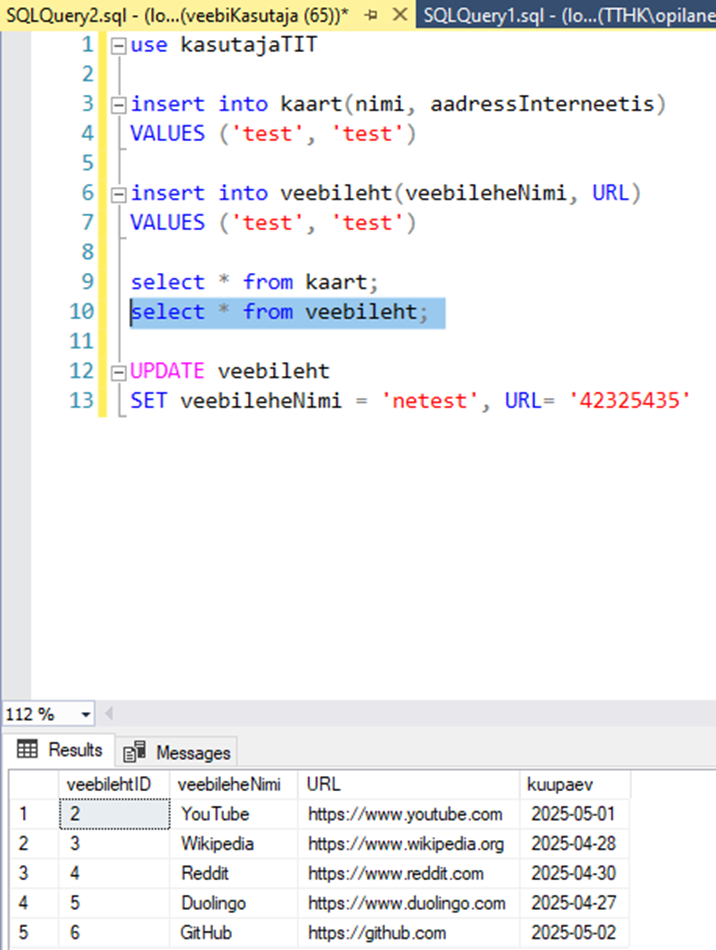Click the https://github.com cell
Screen dimensions: 716x950
point(376,934)
